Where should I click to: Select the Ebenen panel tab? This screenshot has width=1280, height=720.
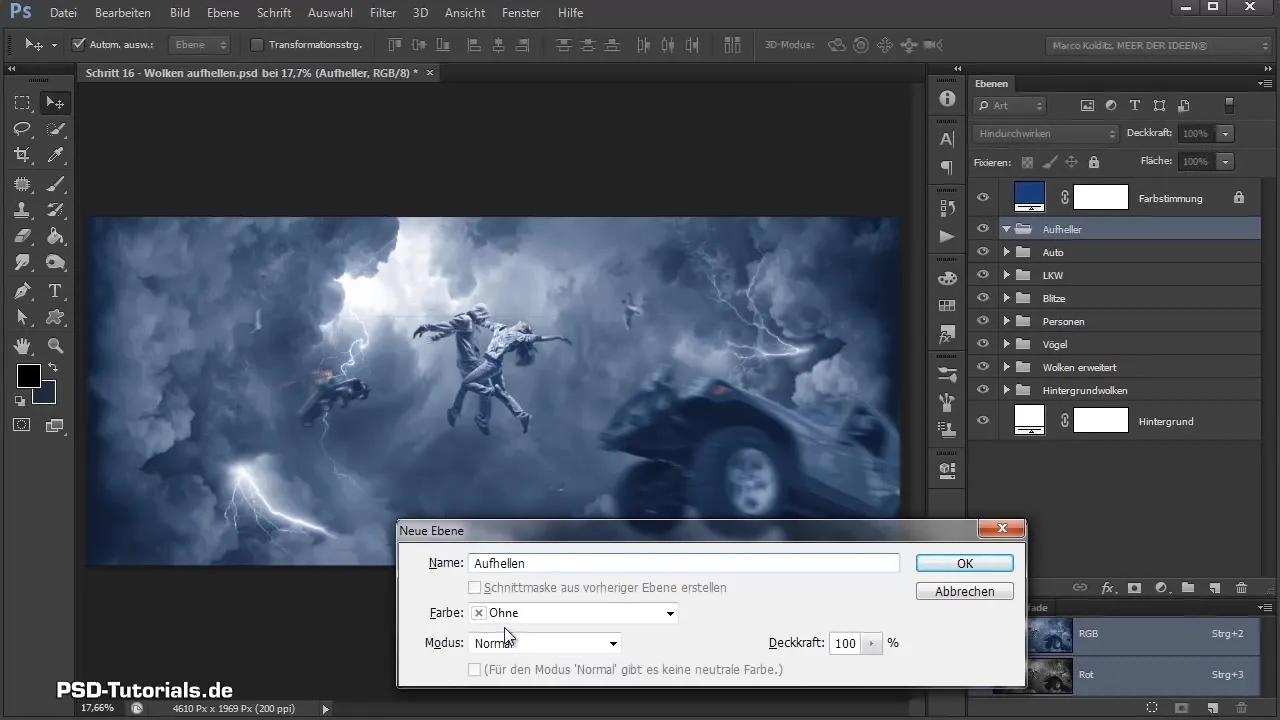click(x=992, y=84)
